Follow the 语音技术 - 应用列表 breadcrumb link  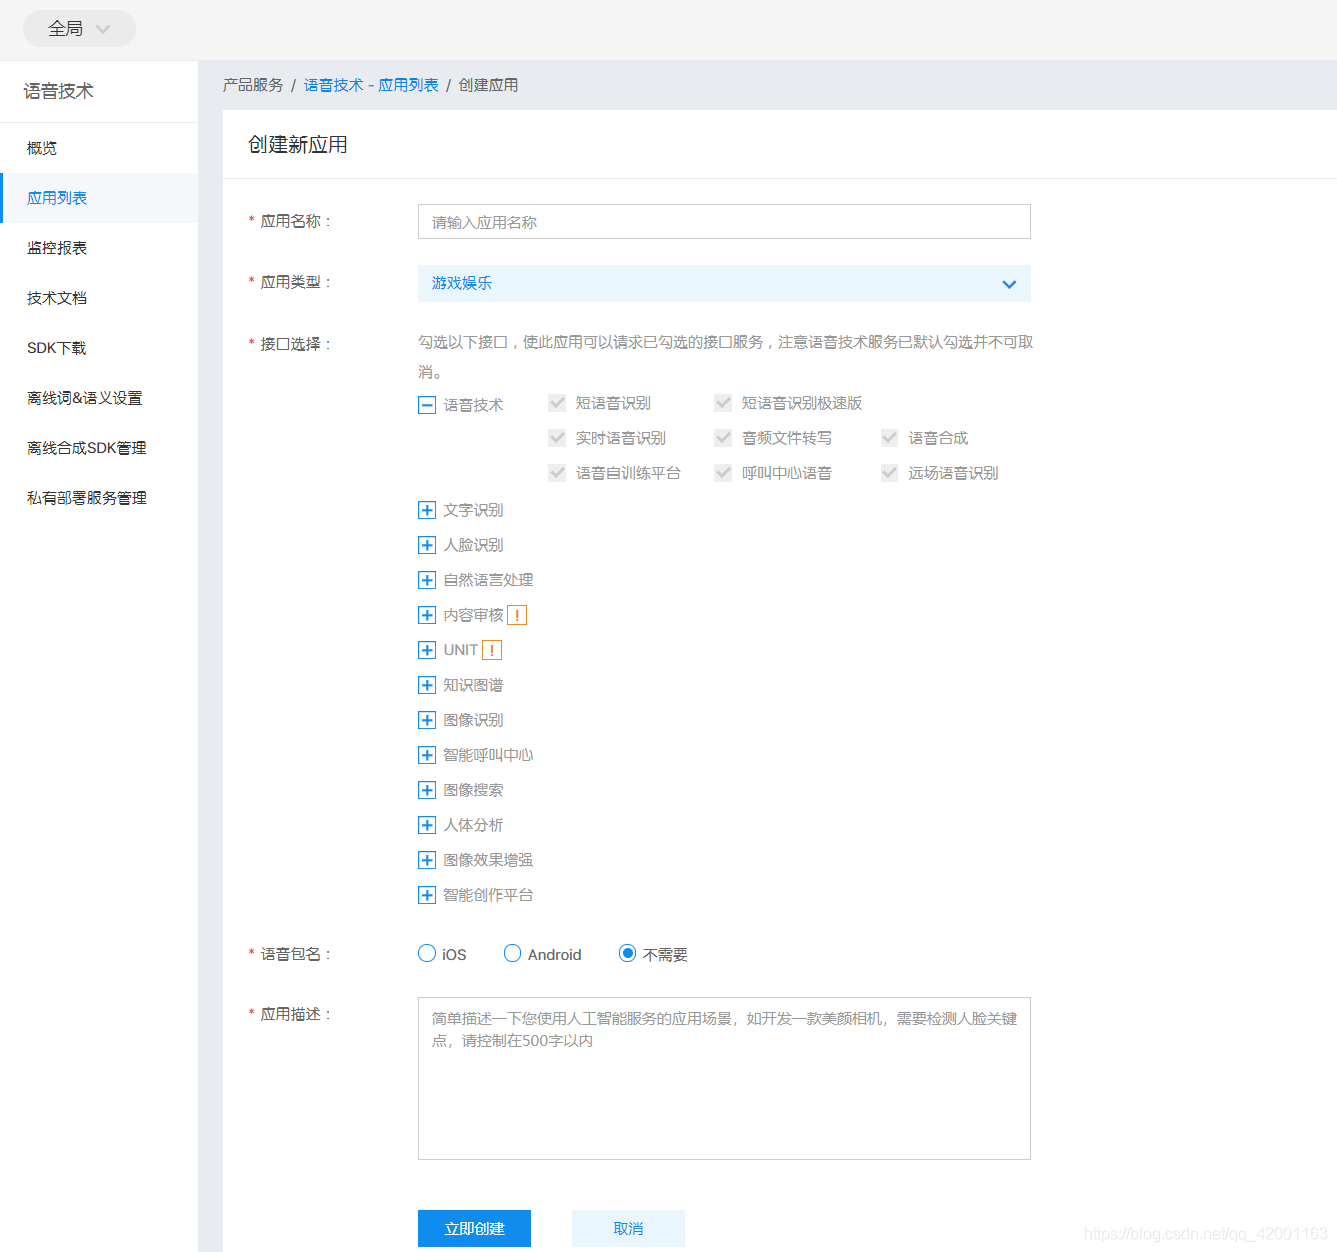[x=371, y=85]
